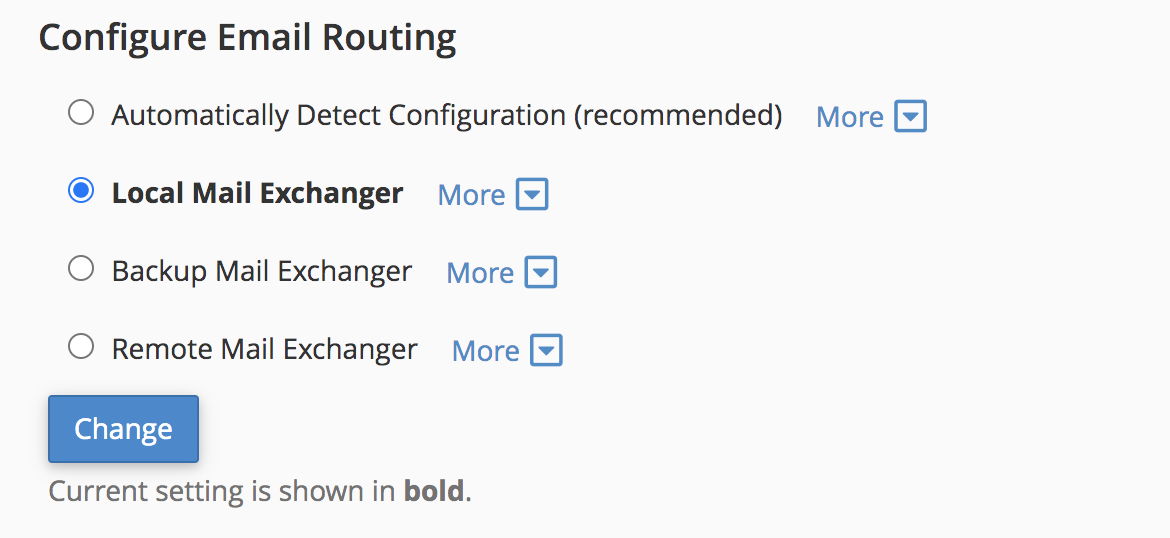Enable the Remote Mail Exchanger radio button
Viewport: 1170px width, 538px height.
click(81, 346)
